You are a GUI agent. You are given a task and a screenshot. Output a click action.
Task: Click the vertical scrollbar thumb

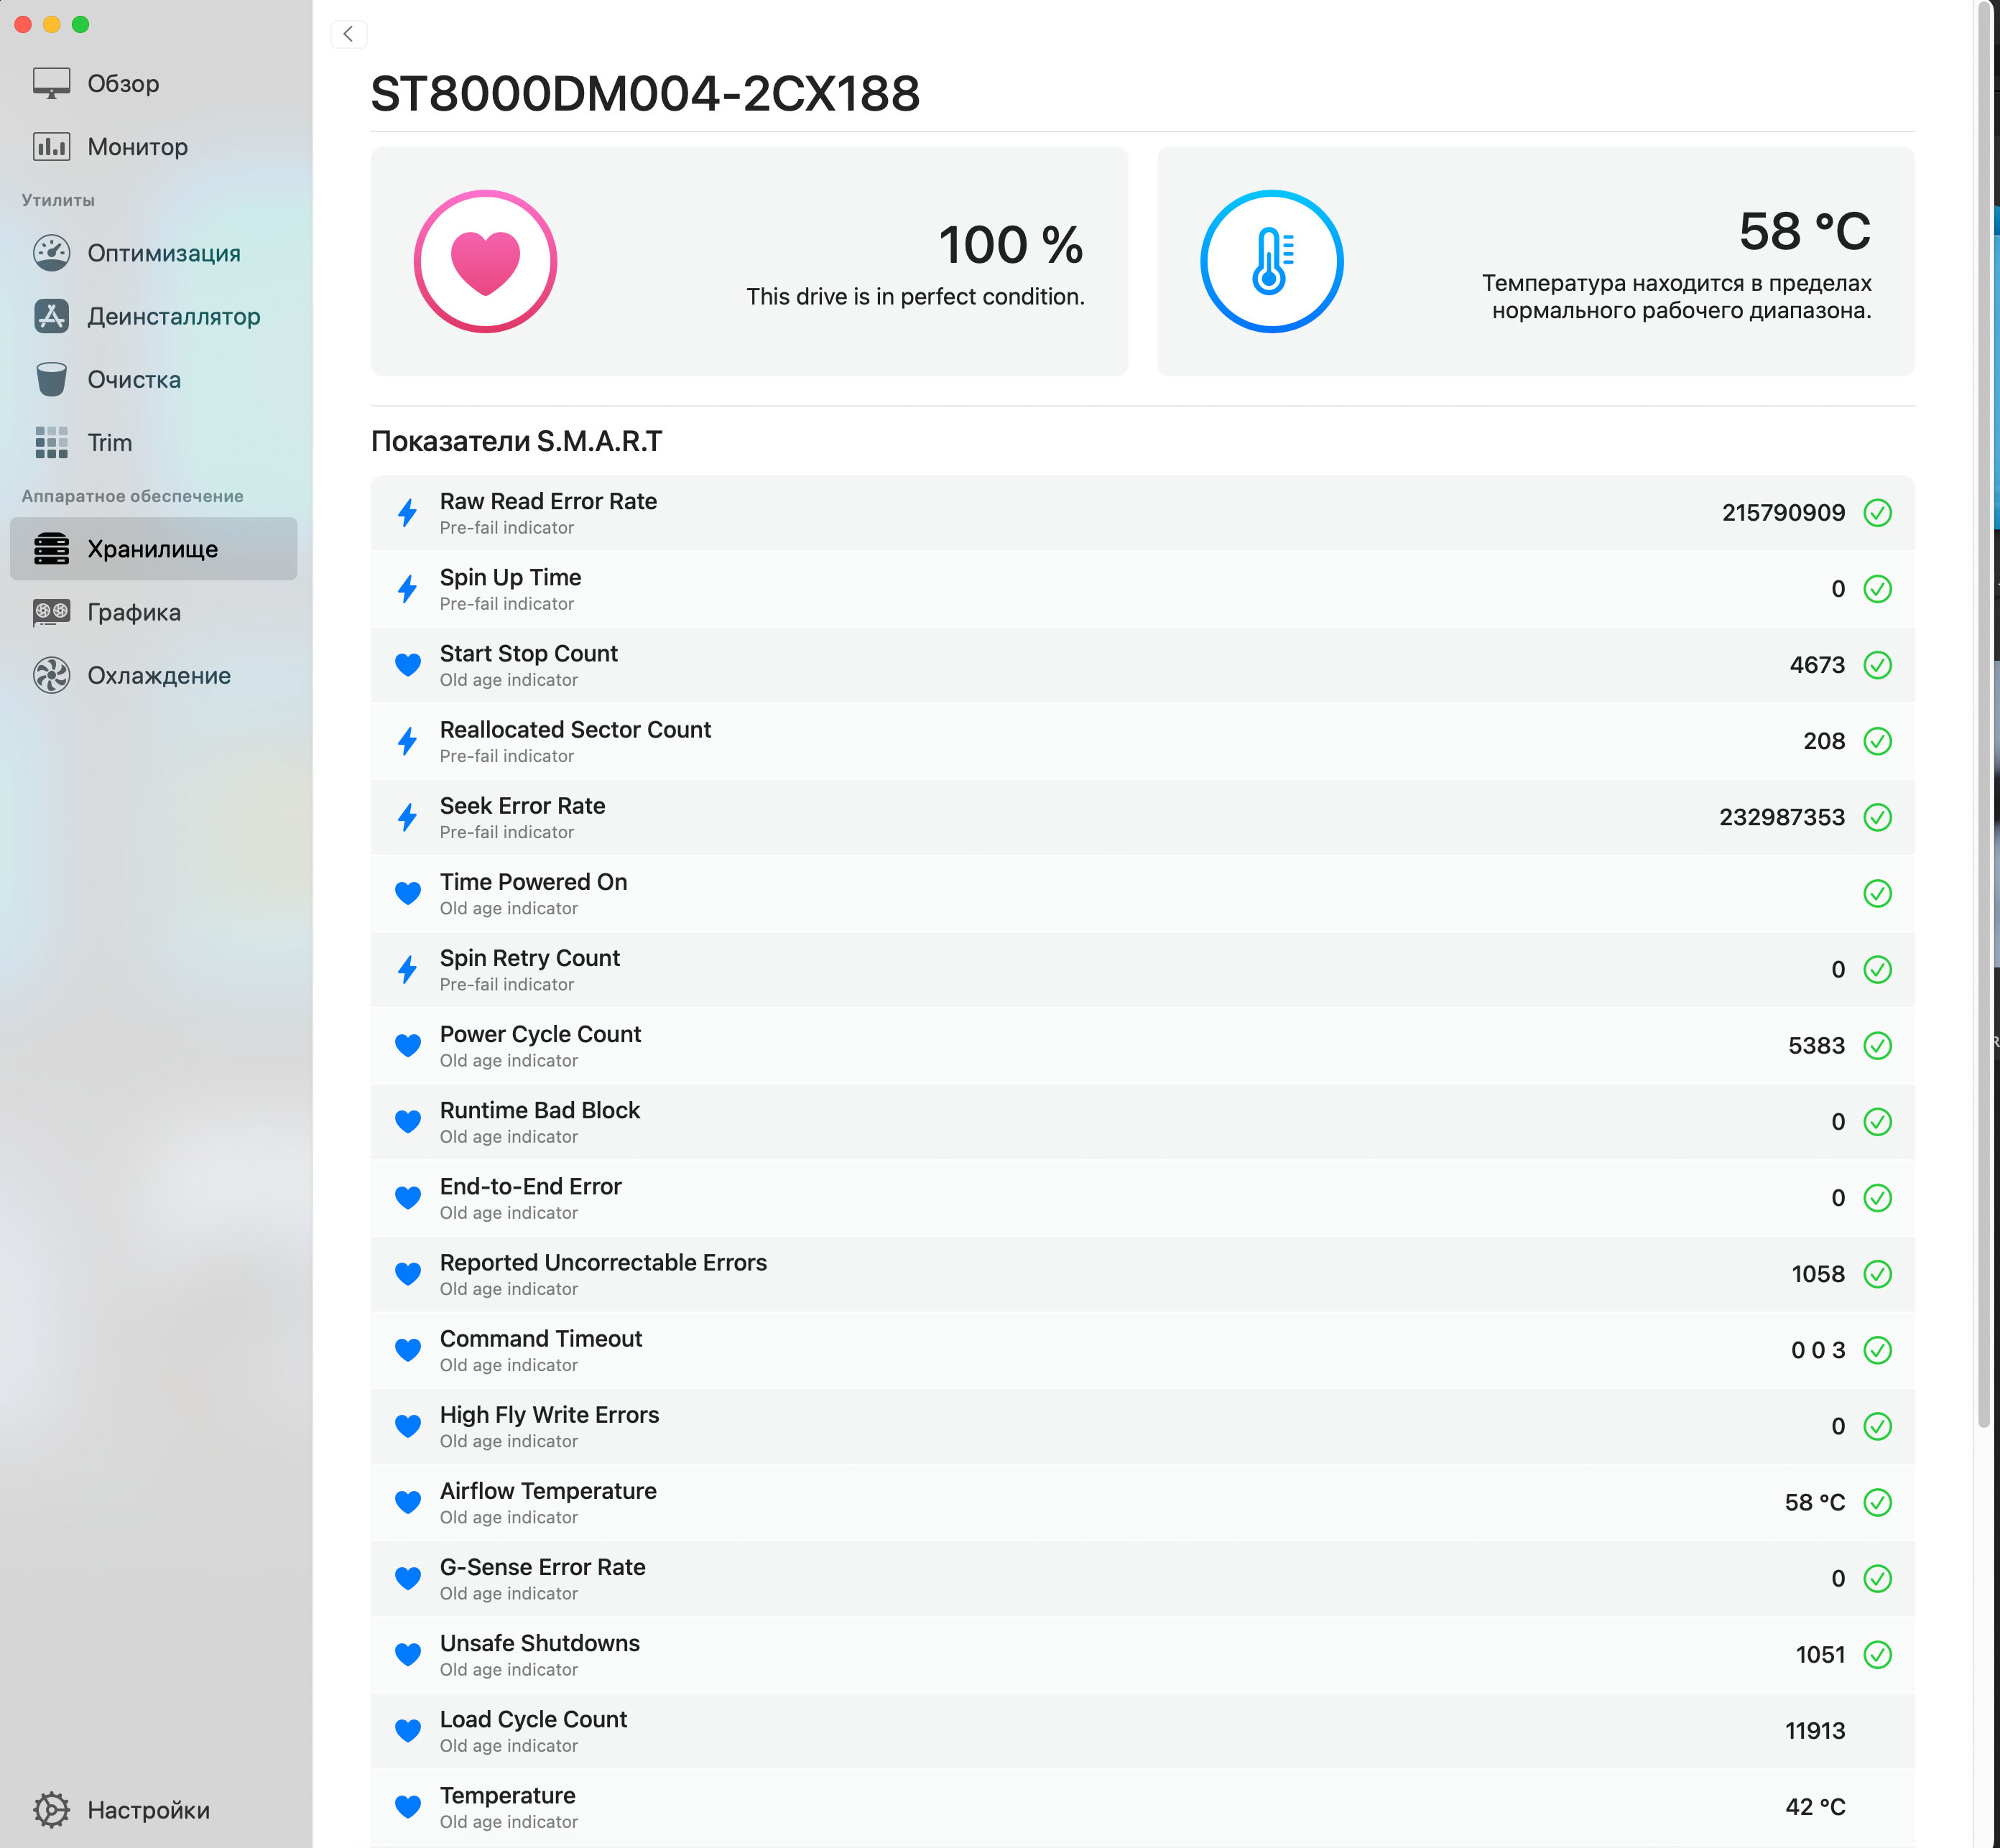tap(1984, 715)
